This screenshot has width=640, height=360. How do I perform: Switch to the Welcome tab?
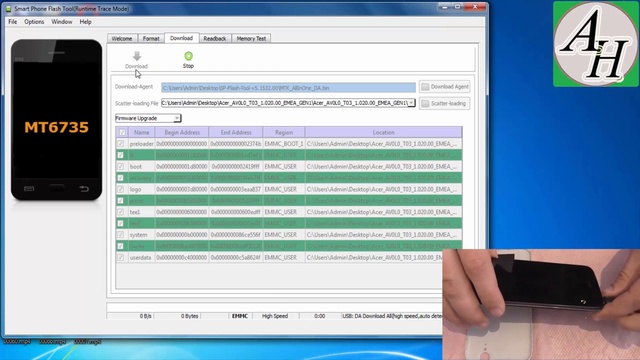pyautogui.click(x=122, y=38)
